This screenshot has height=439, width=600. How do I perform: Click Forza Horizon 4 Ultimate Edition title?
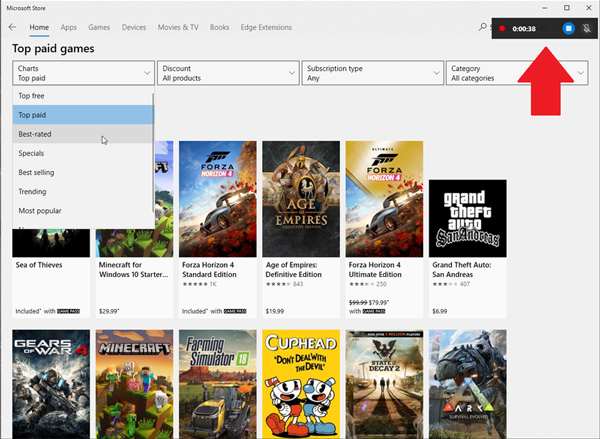(x=375, y=269)
